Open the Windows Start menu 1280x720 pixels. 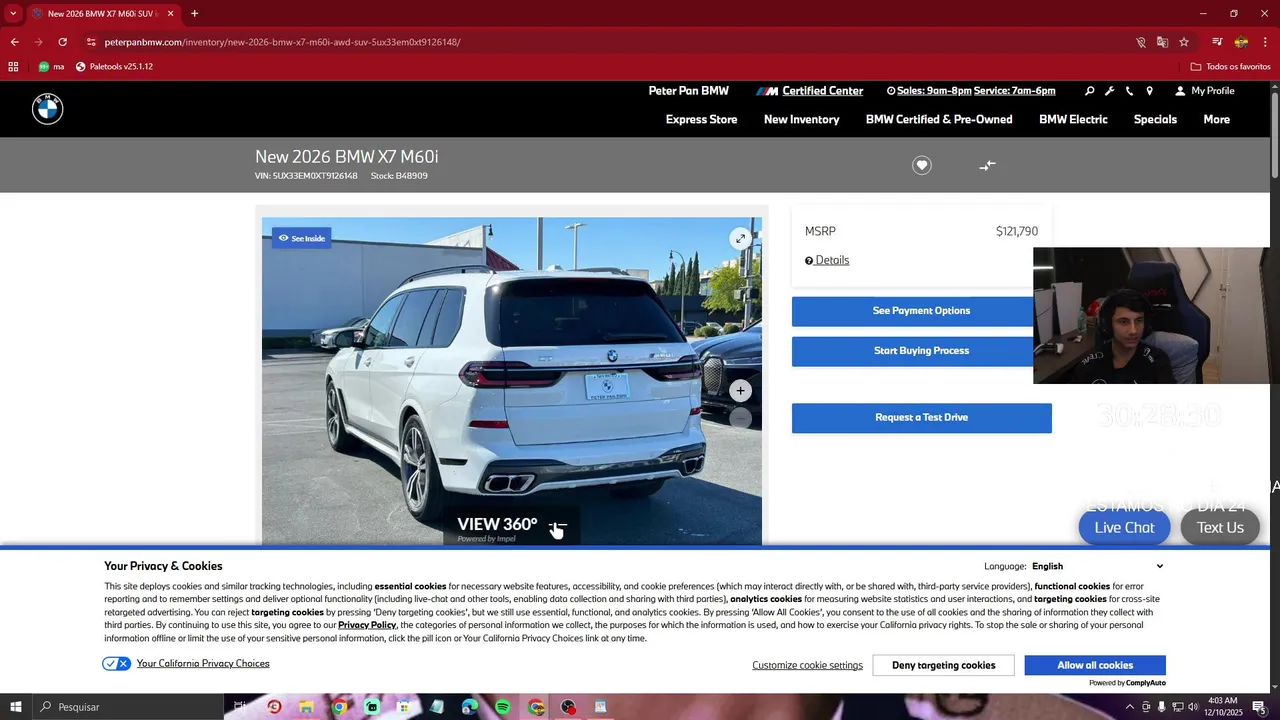click(x=16, y=707)
